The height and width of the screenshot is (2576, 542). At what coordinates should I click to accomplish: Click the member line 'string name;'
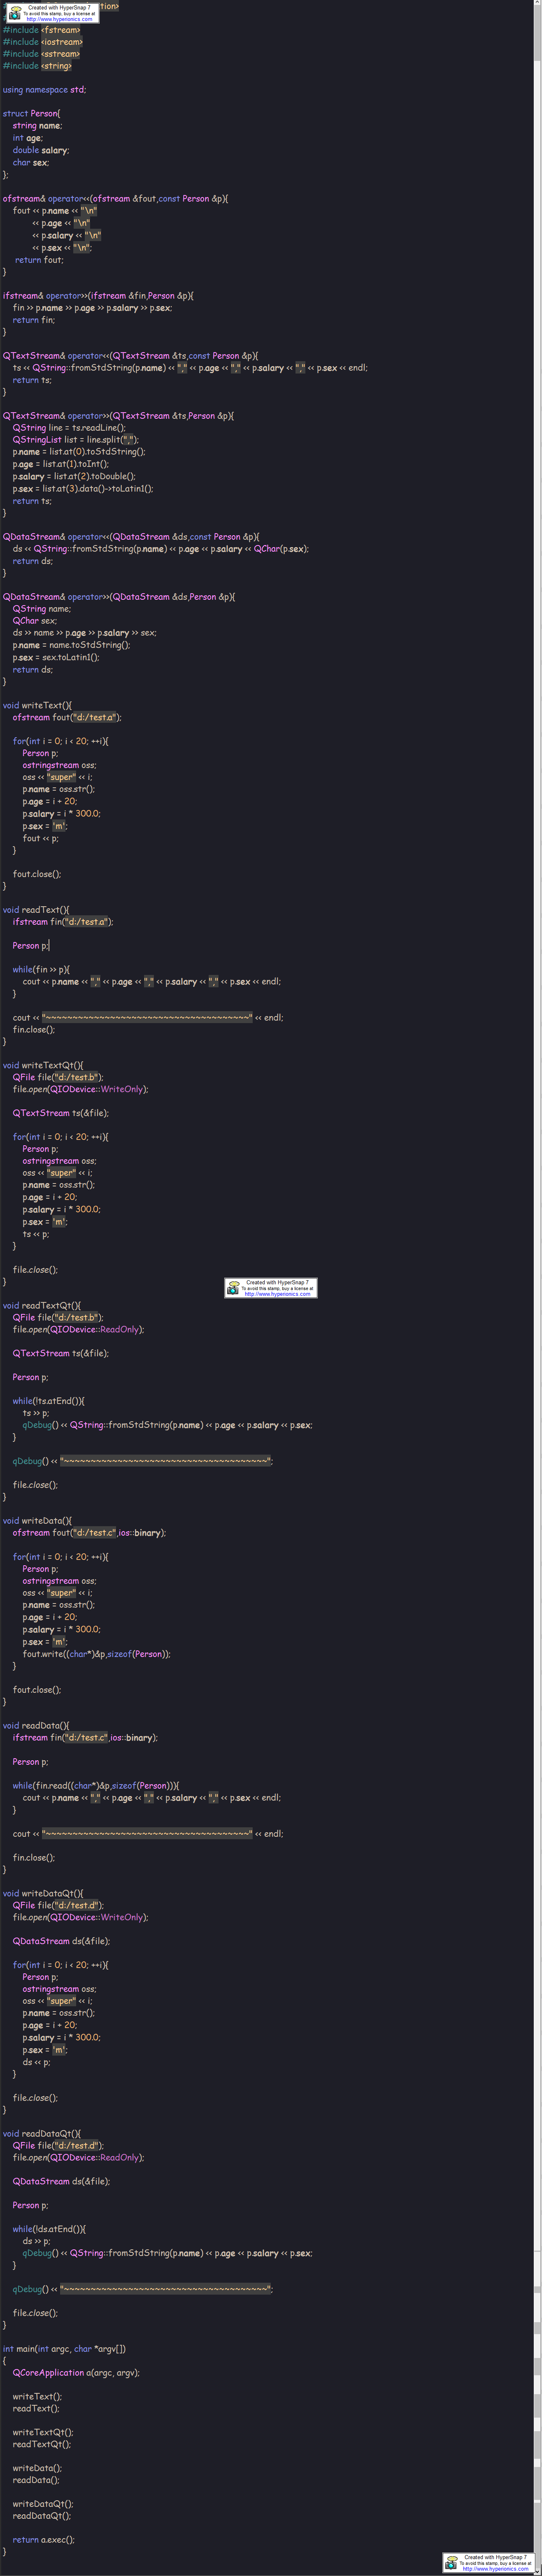pyautogui.click(x=37, y=126)
